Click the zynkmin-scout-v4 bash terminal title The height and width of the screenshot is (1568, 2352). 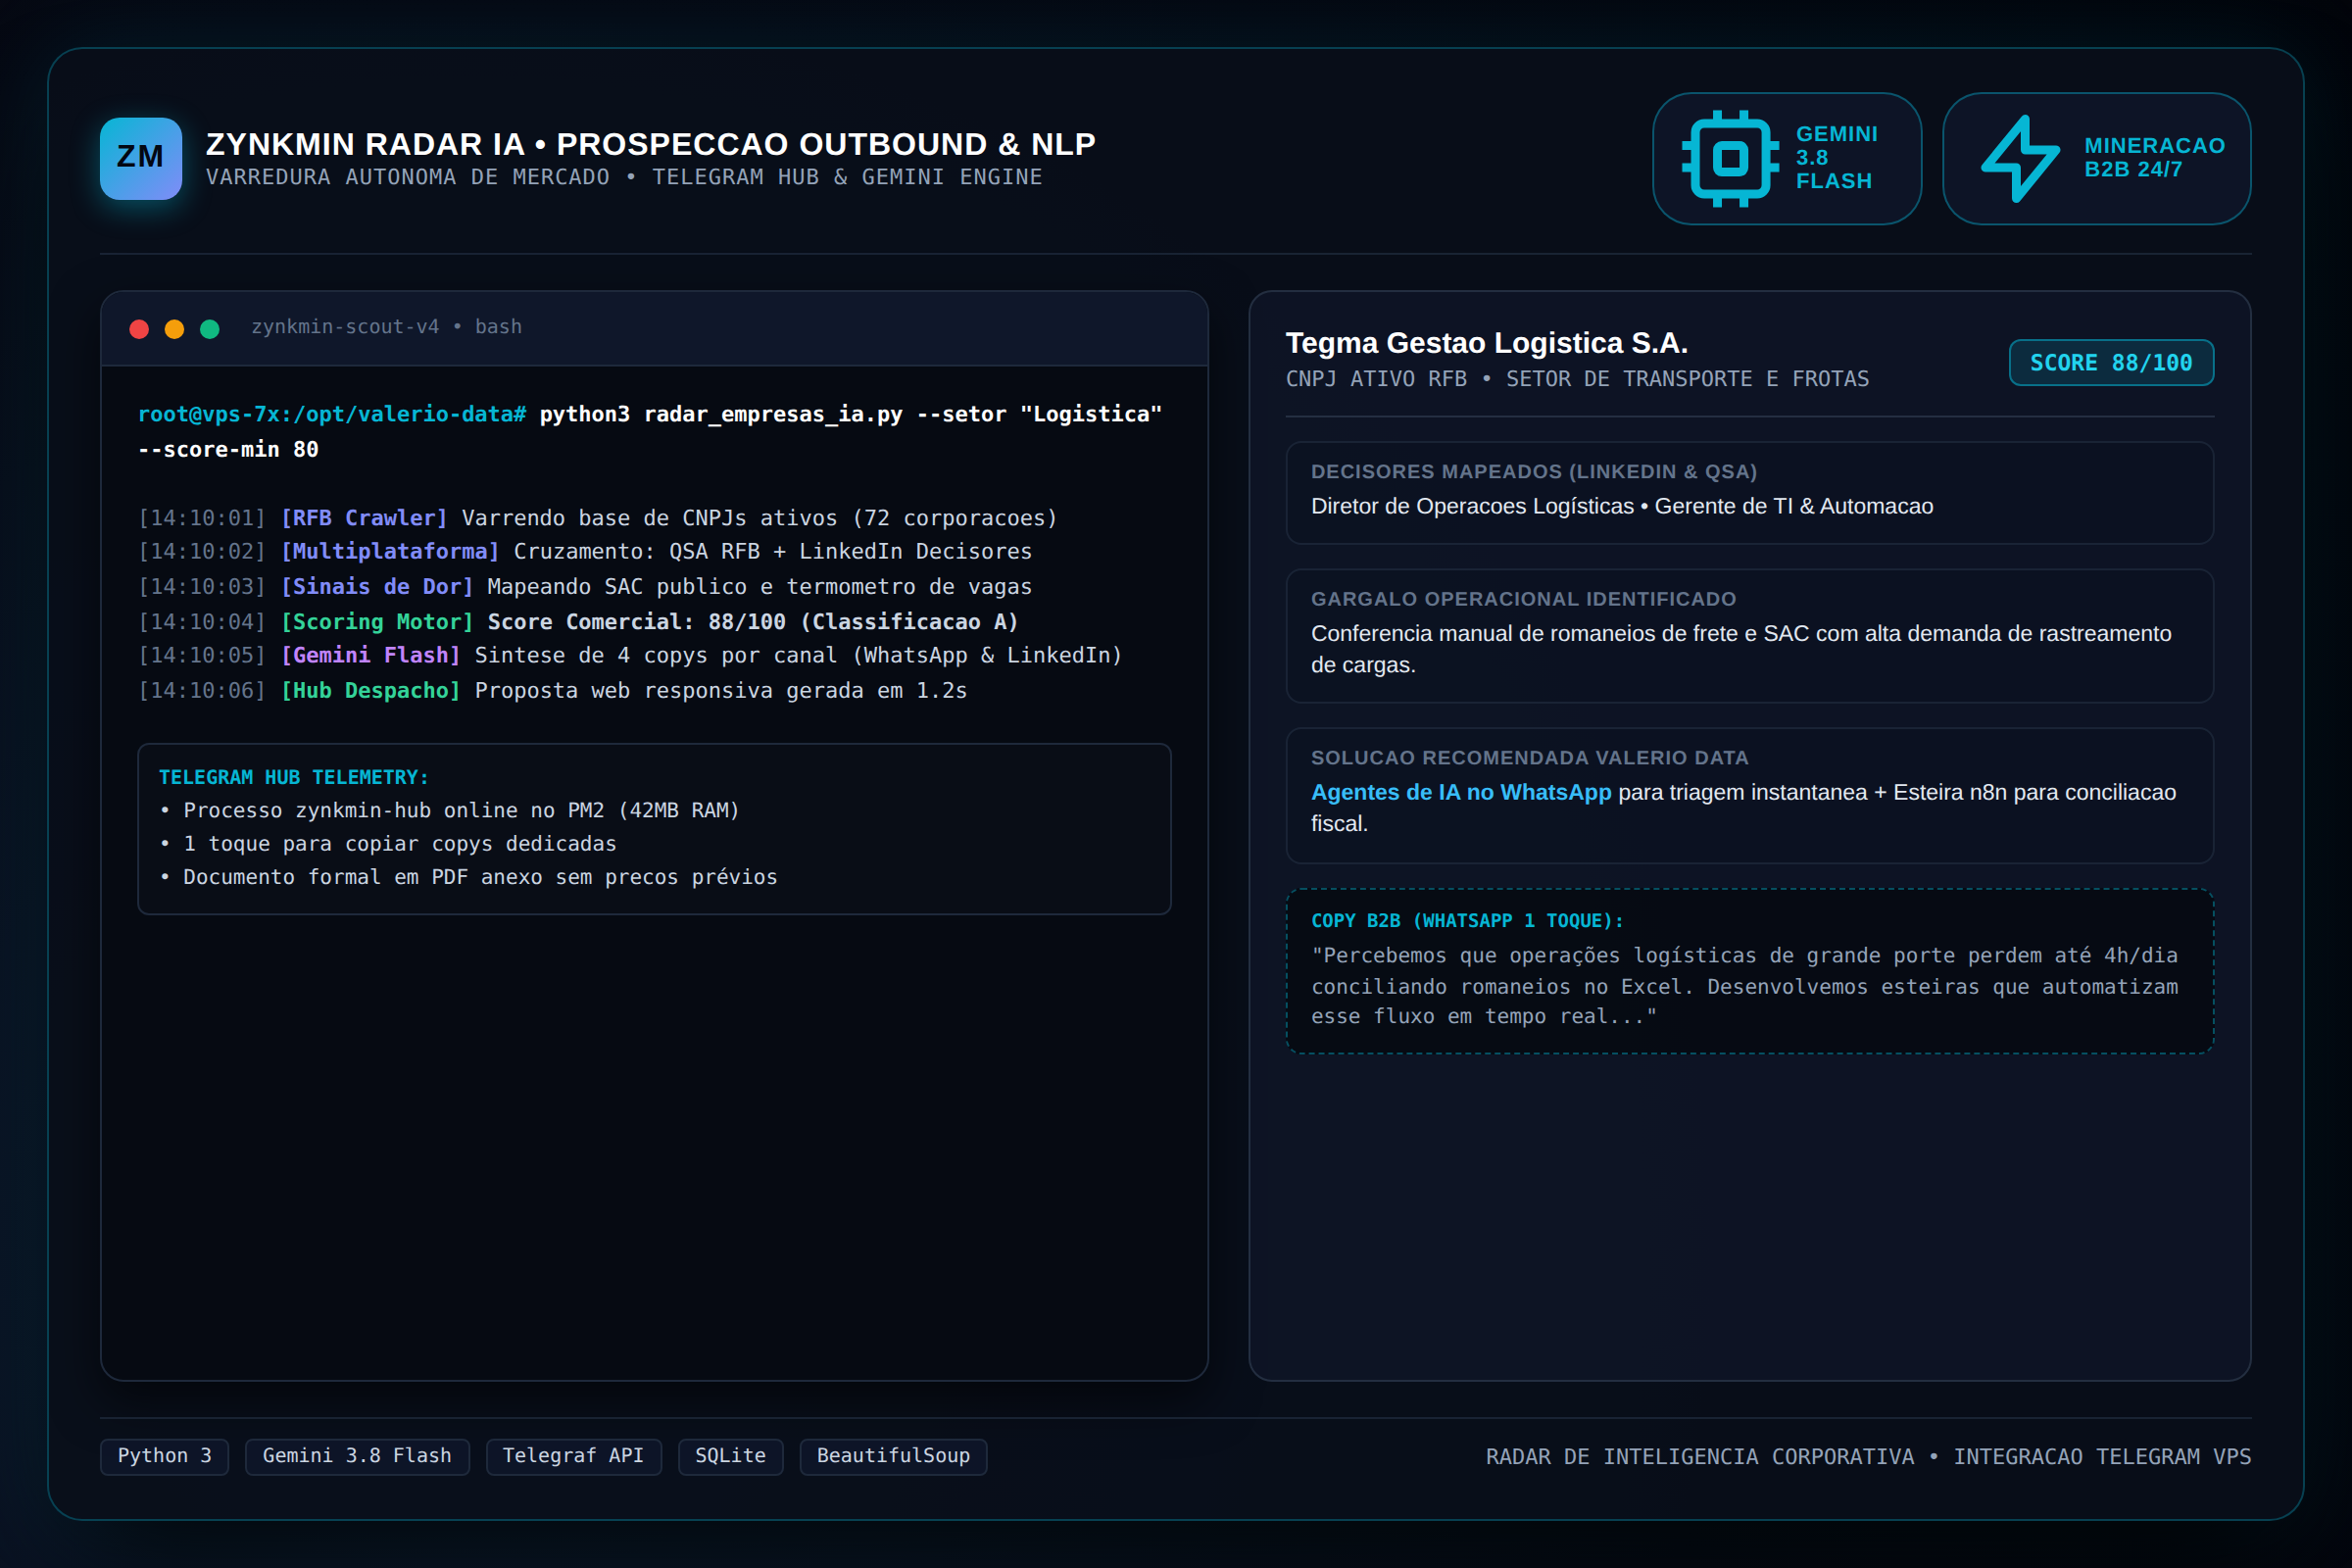[386, 327]
